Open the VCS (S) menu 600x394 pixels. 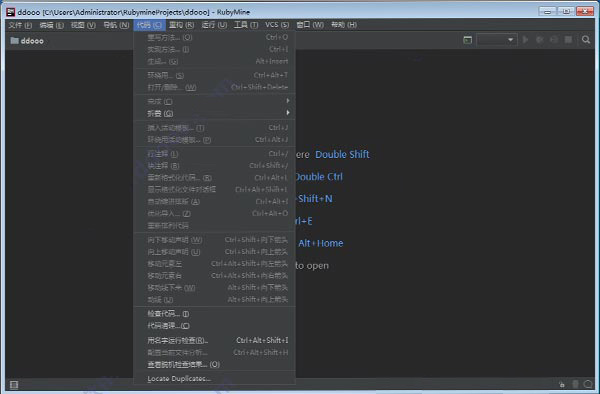pyautogui.click(x=277, y=25)
